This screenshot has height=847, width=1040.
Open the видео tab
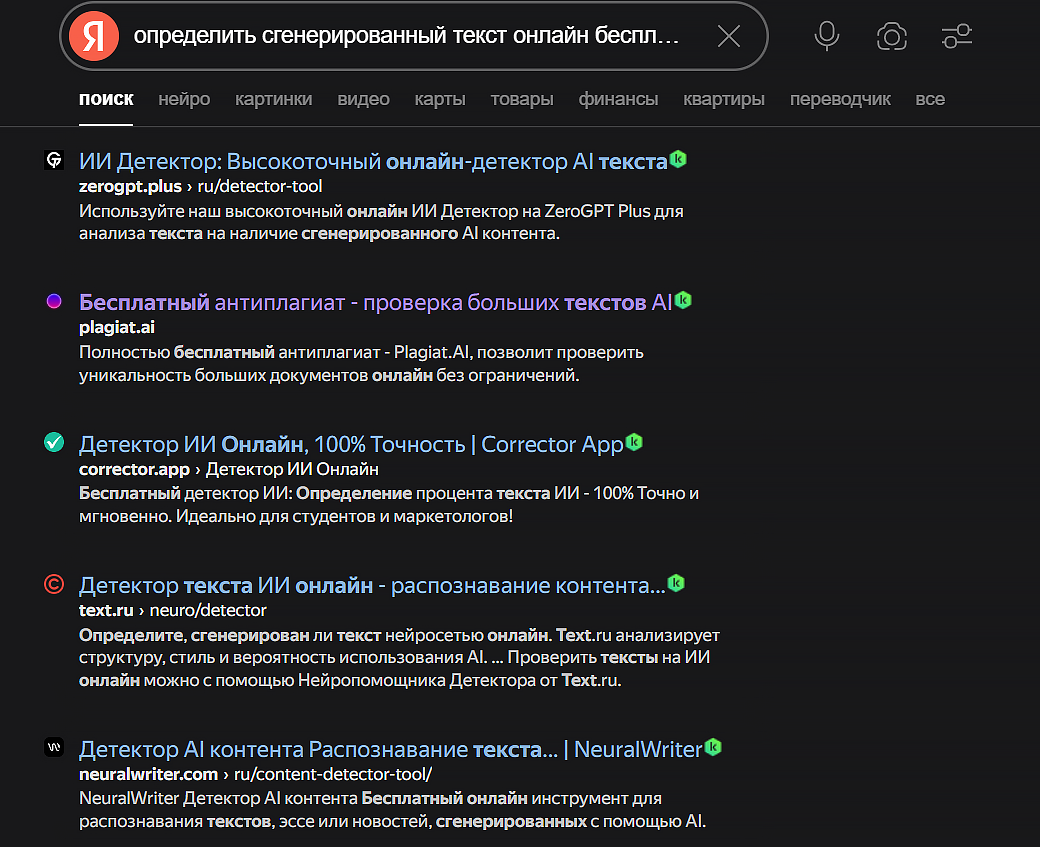tap(363, 99)
